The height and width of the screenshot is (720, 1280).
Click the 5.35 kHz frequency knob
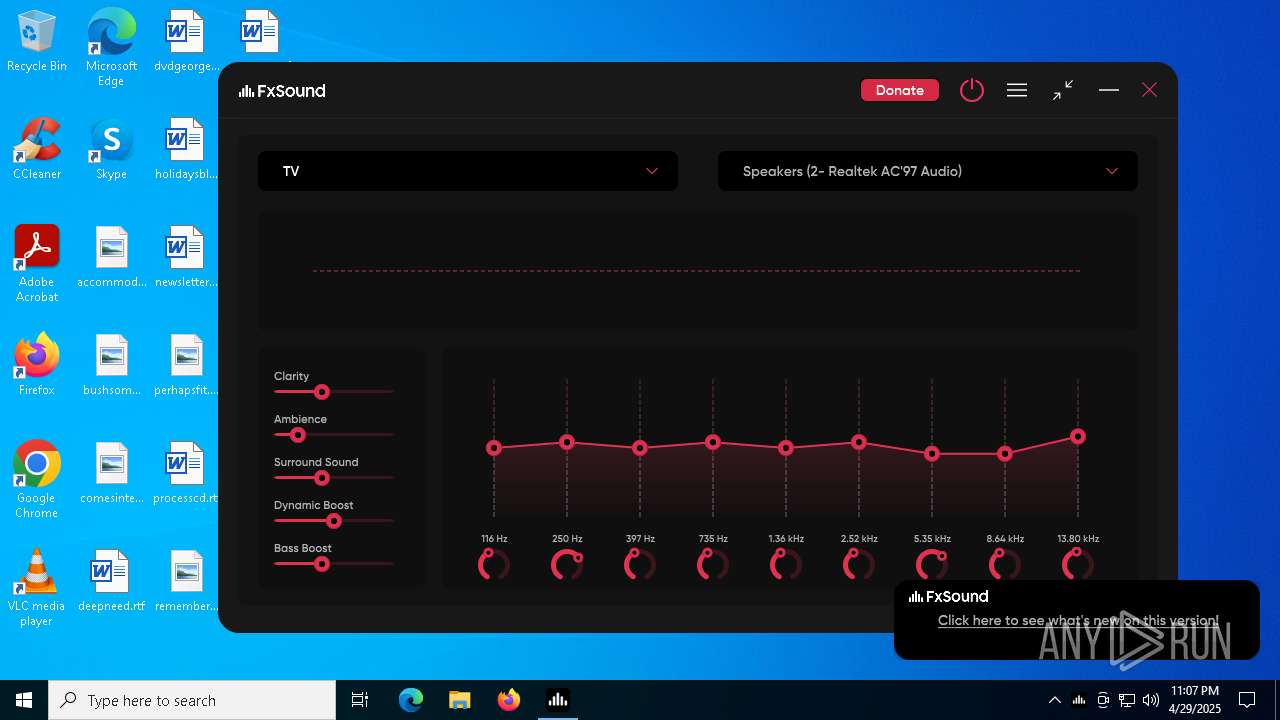pos(932,565)
